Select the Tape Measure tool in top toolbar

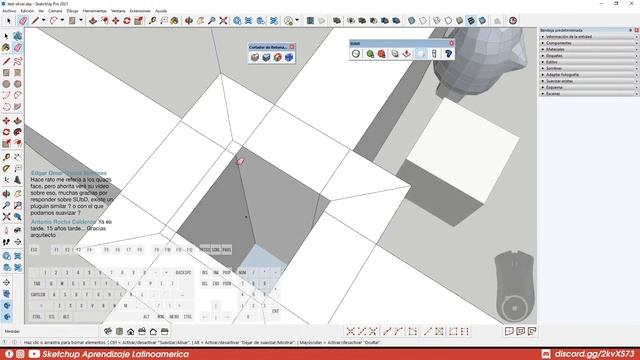(153, 20)
